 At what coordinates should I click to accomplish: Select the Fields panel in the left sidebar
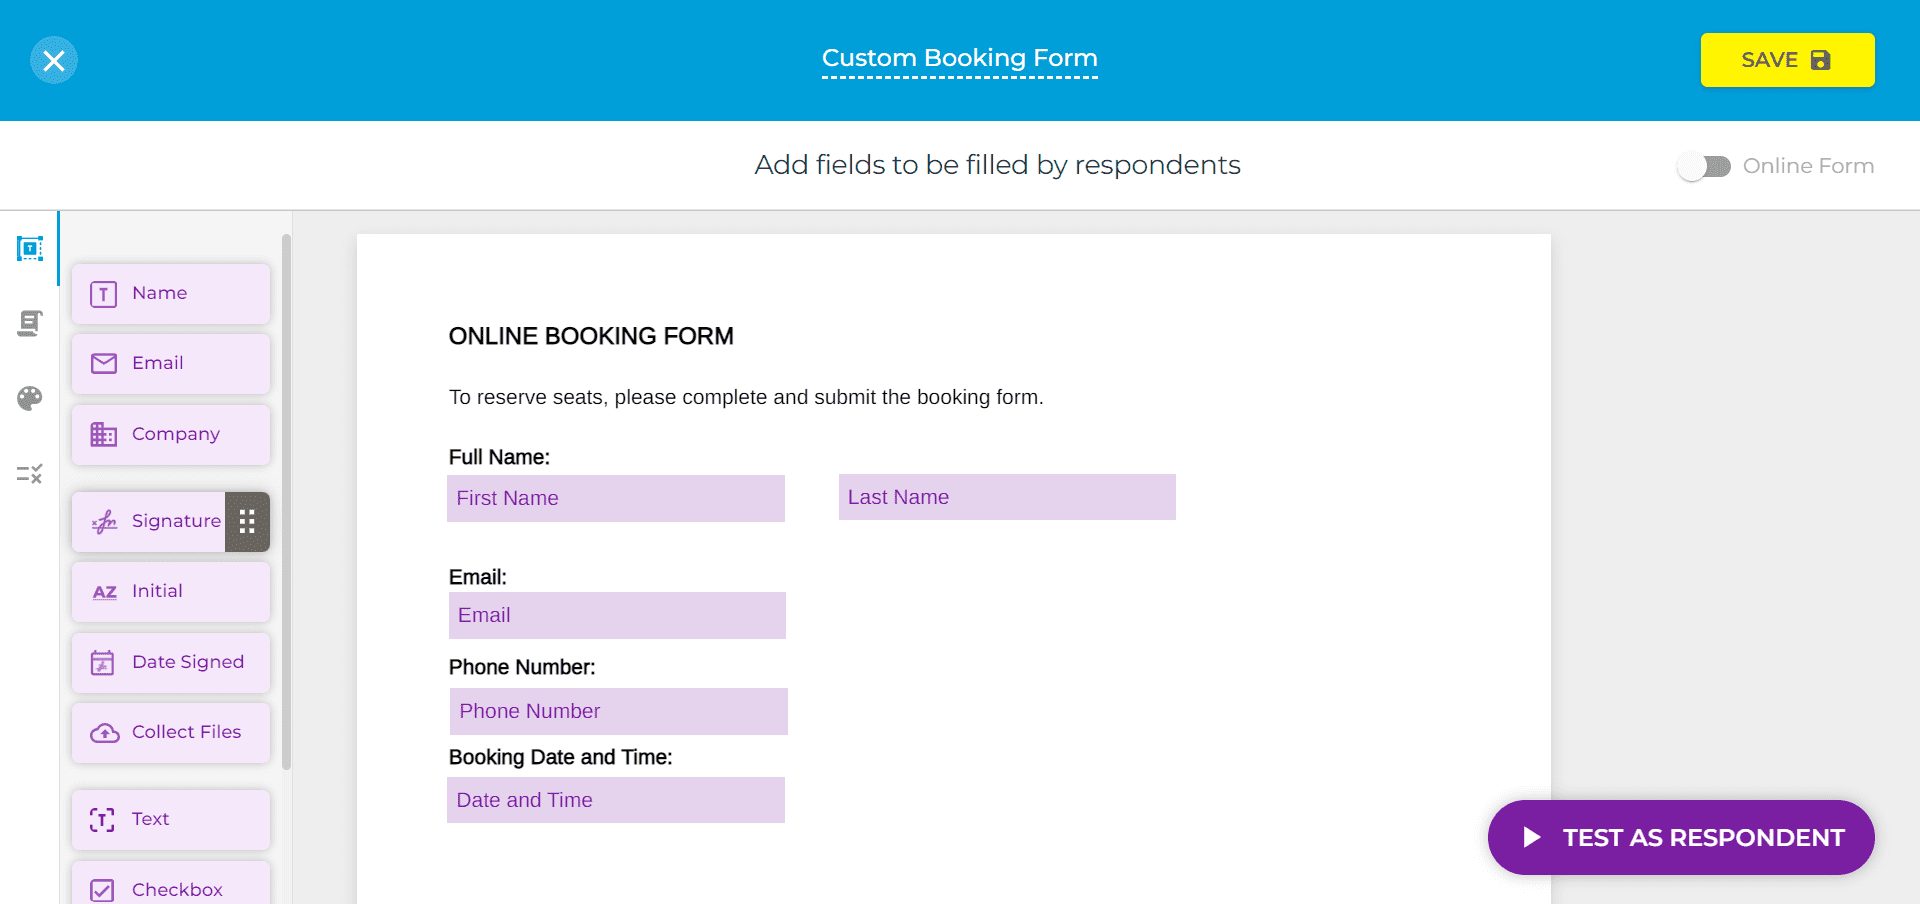click(x=30, y=249)
